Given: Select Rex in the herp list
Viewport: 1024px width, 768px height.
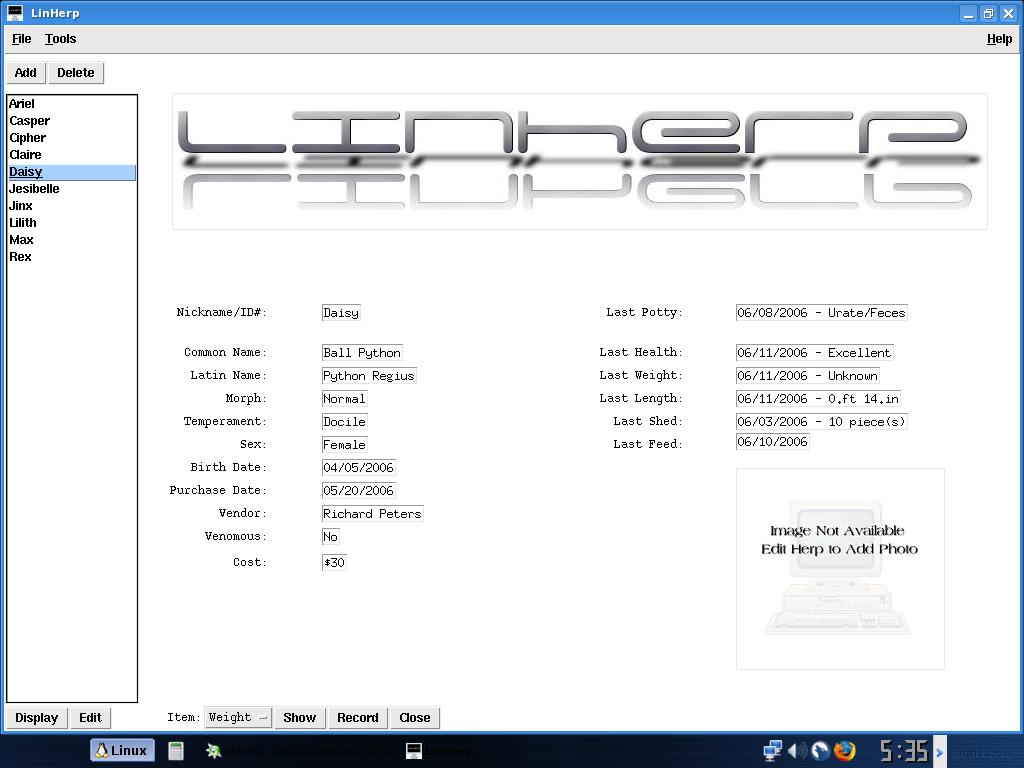Looking at the screenshot, I should click(x=71, y=257).
